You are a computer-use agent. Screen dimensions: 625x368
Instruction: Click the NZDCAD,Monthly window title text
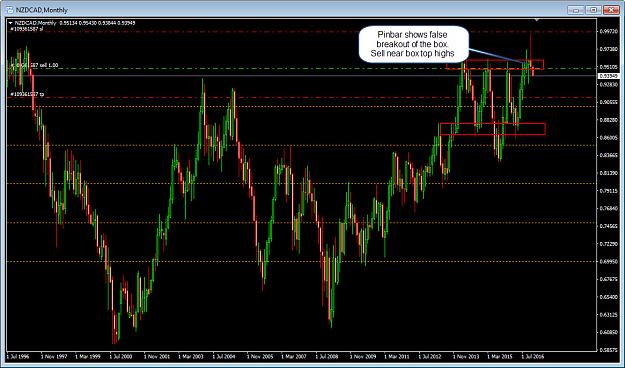(x=42, y=10)
